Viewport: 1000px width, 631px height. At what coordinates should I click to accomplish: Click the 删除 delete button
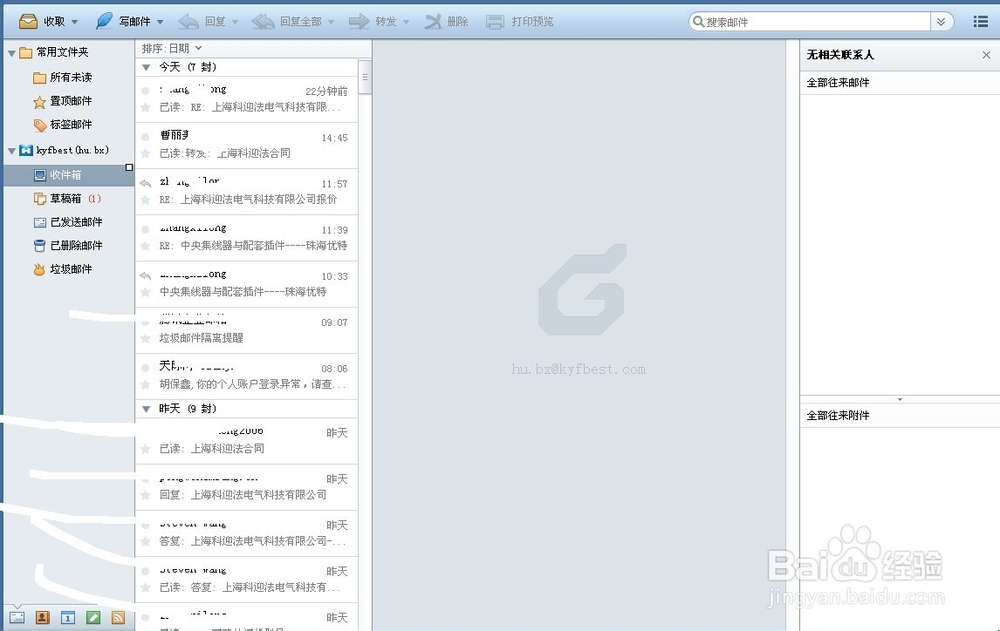(x=446, y=21)
